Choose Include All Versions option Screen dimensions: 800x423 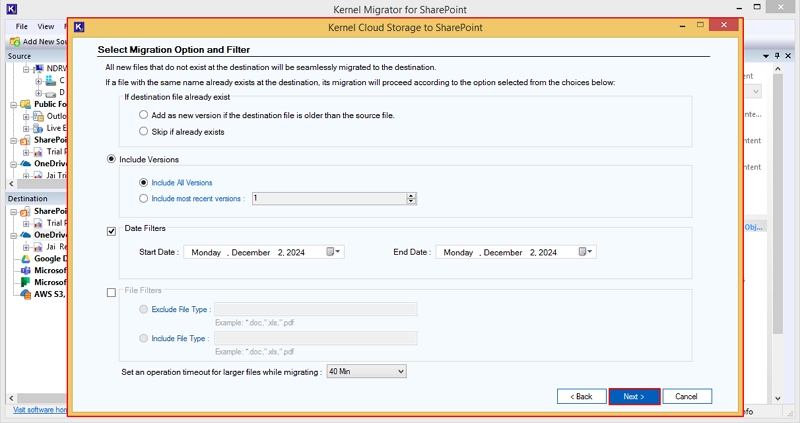tap(143, 182)
